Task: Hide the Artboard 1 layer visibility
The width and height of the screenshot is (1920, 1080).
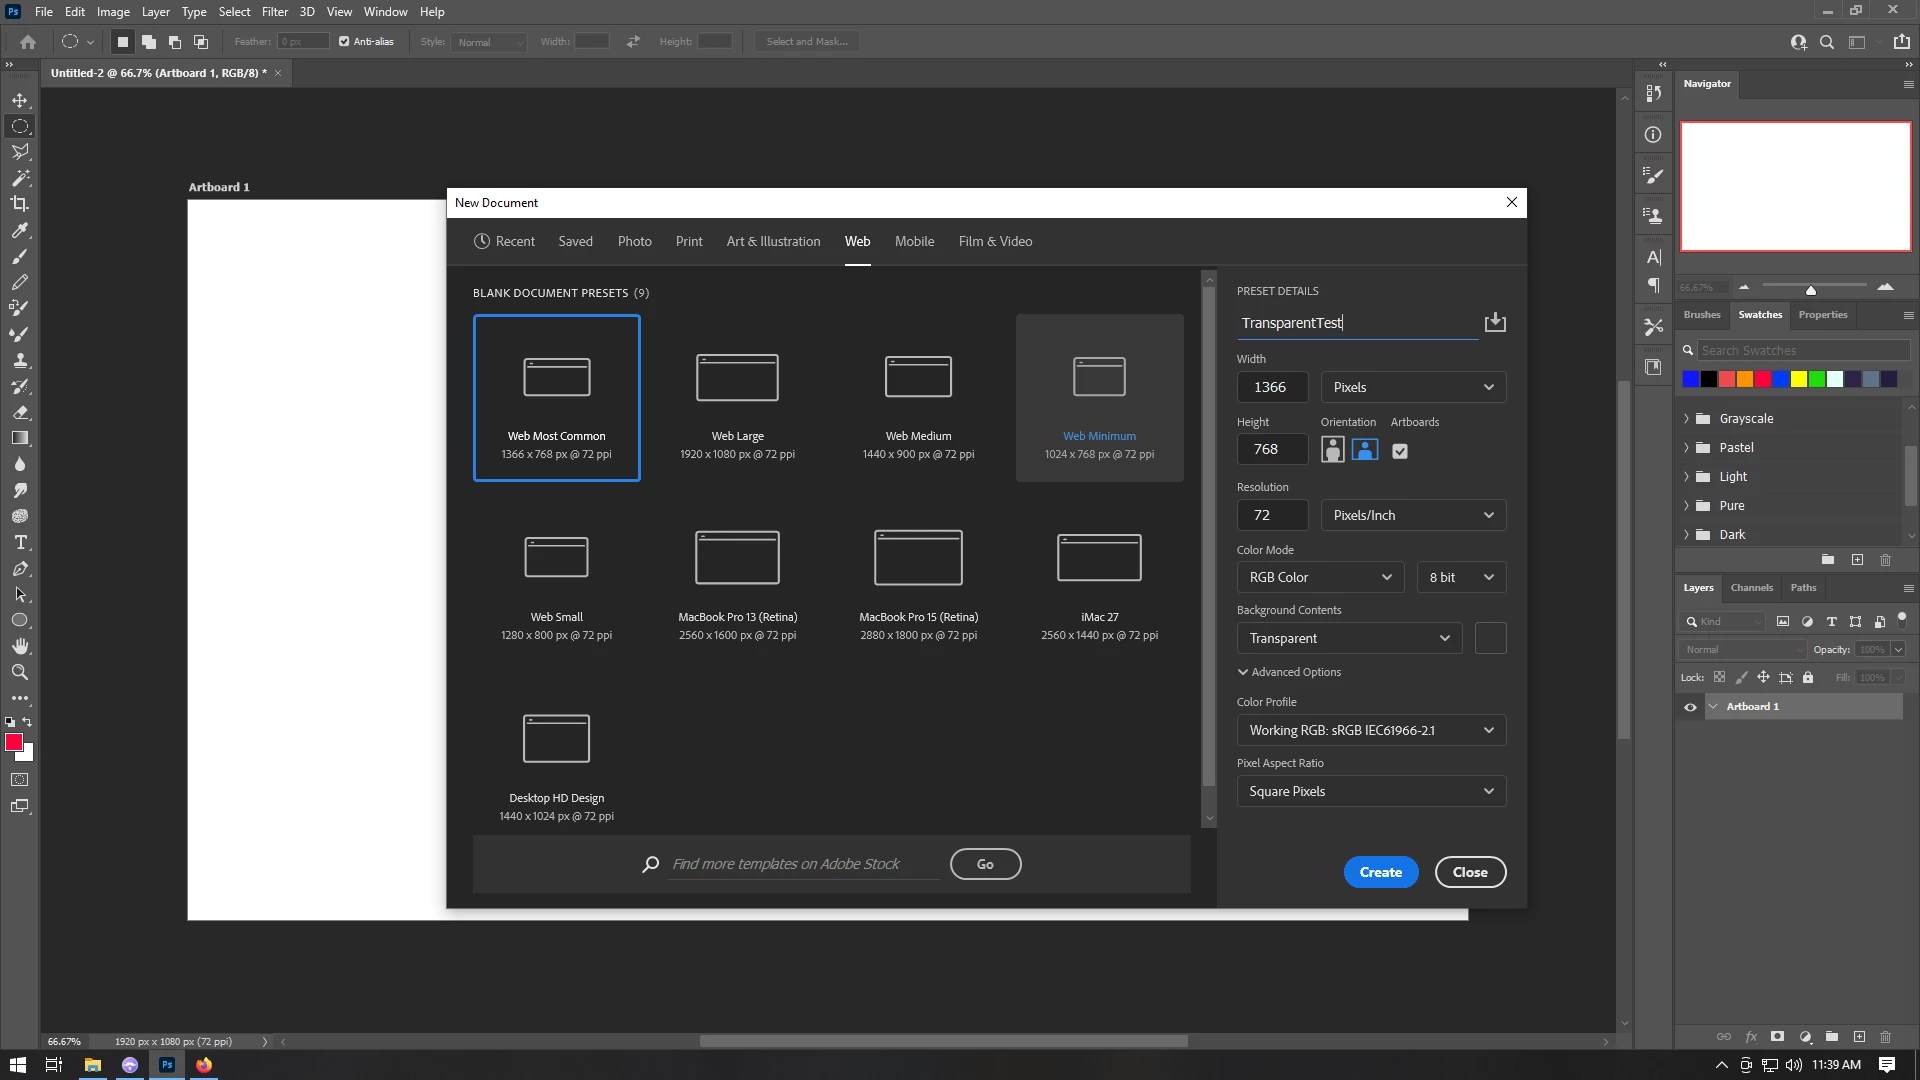Action: 1690,707
